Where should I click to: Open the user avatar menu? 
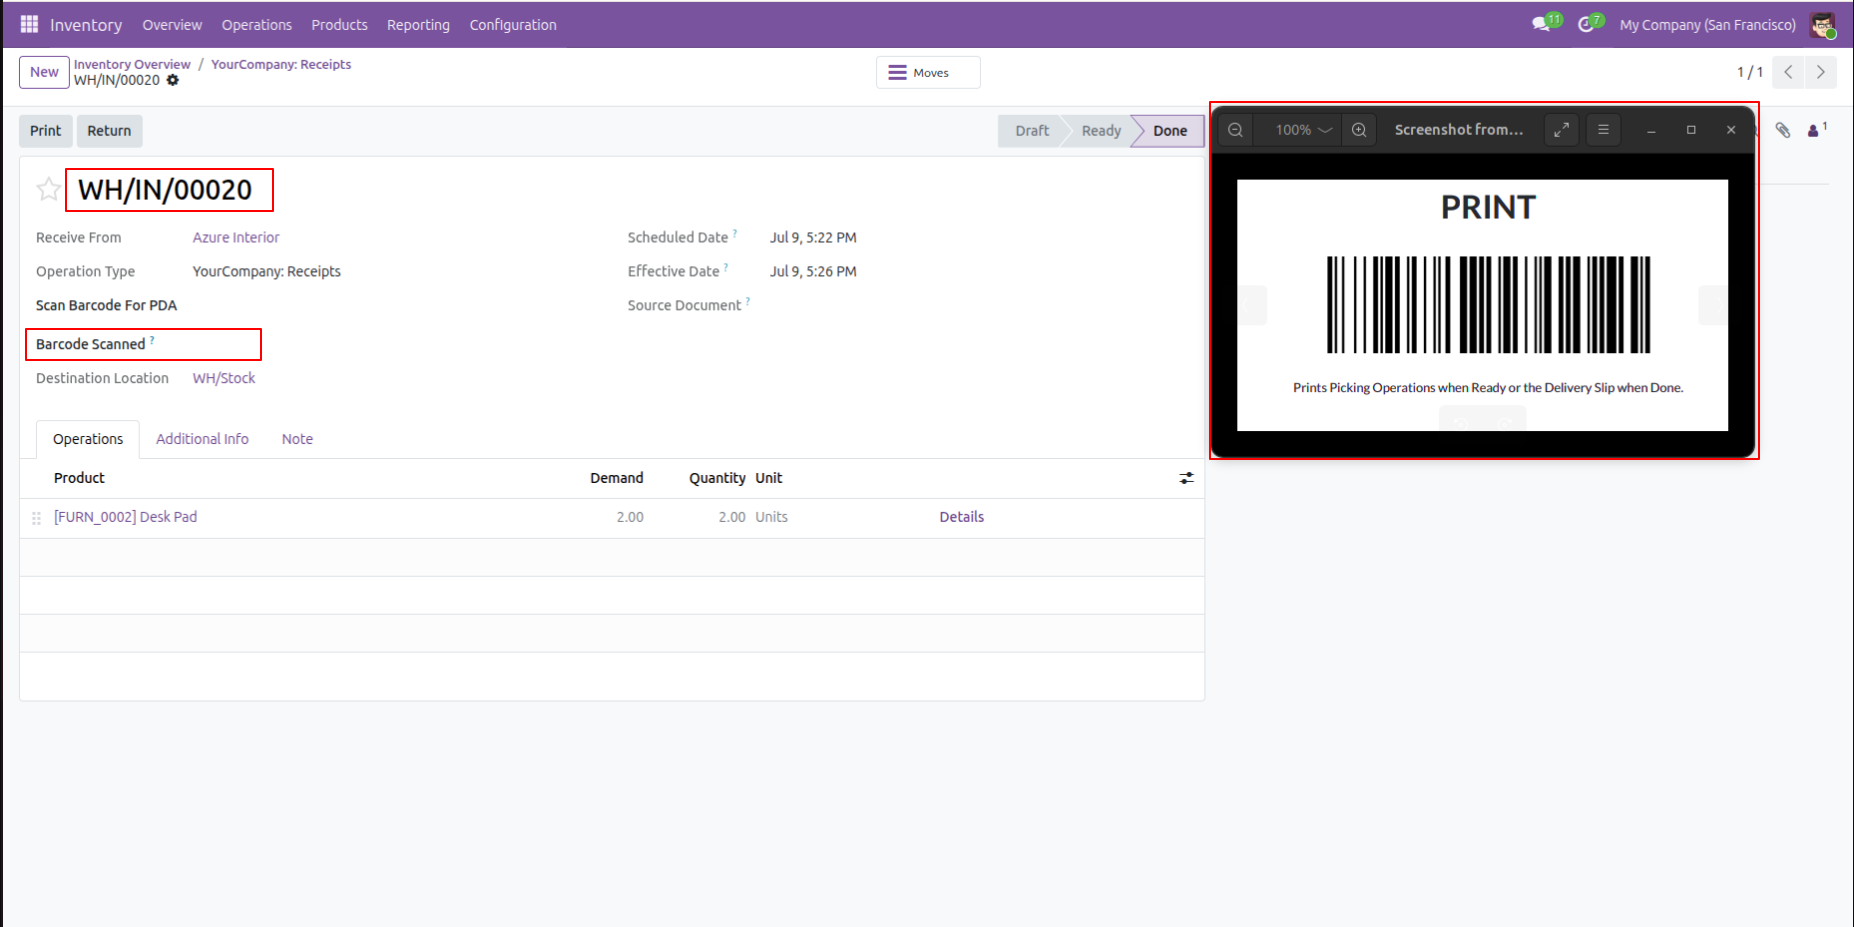click(x=1823, y=25)
